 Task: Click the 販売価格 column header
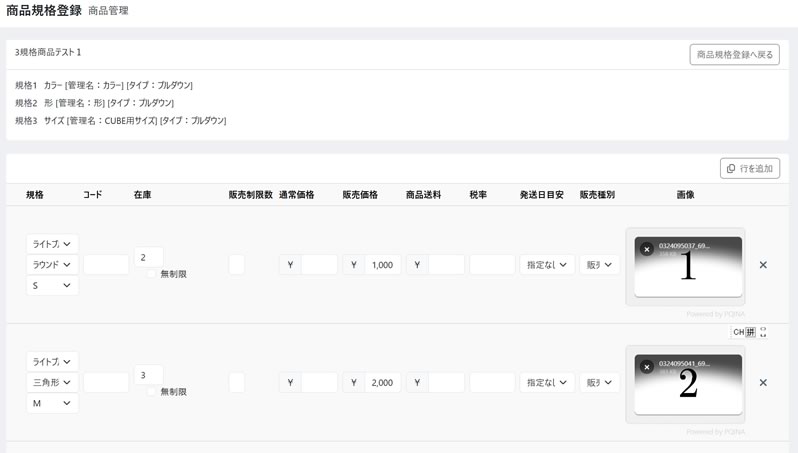pyautogui.click(x=360, y=194)
